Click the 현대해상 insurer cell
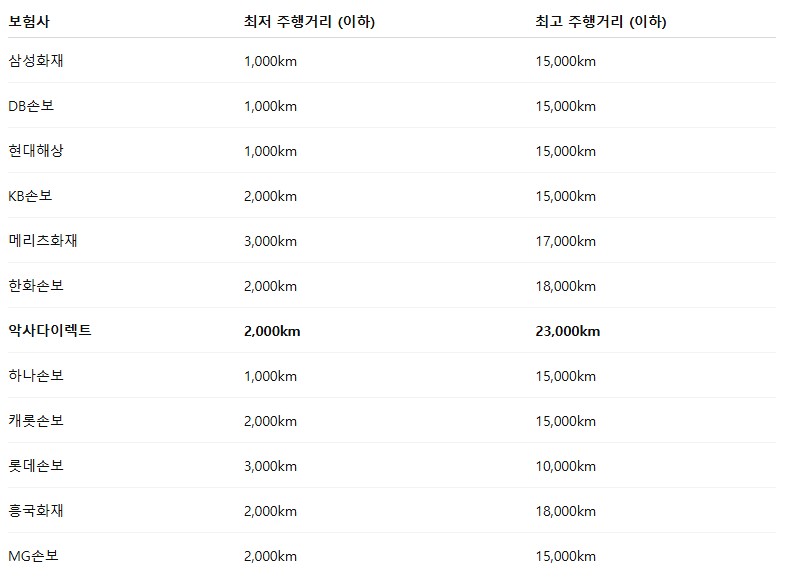The image size is (799, 586). click(x=36, y=151)
